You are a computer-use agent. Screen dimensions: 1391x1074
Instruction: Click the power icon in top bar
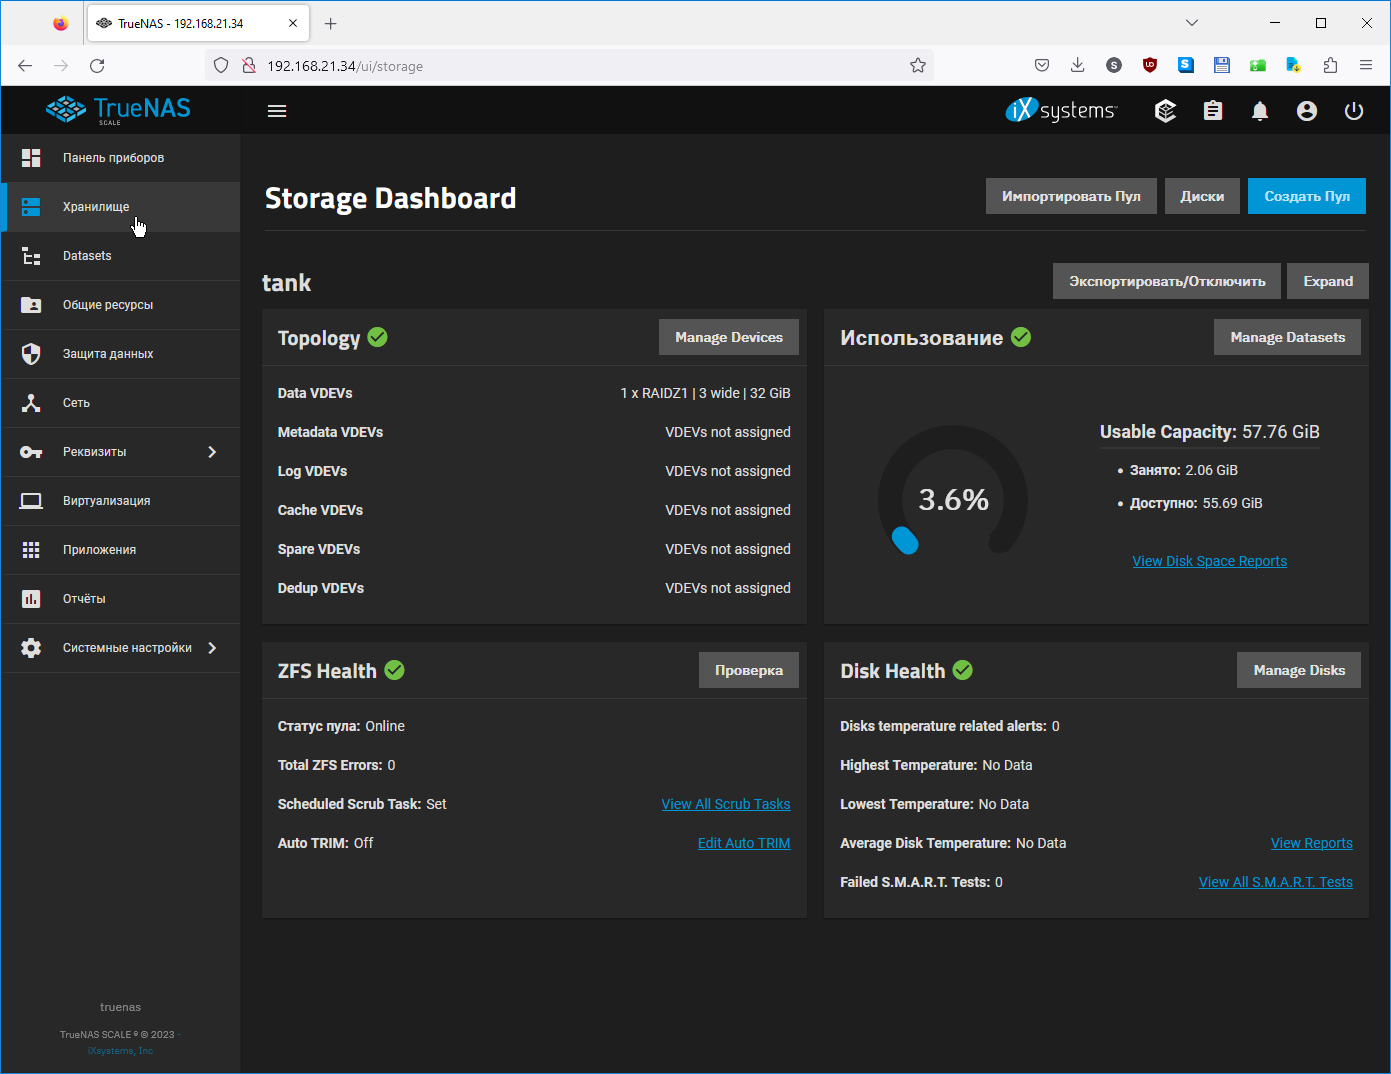(x=1354, y=111)
